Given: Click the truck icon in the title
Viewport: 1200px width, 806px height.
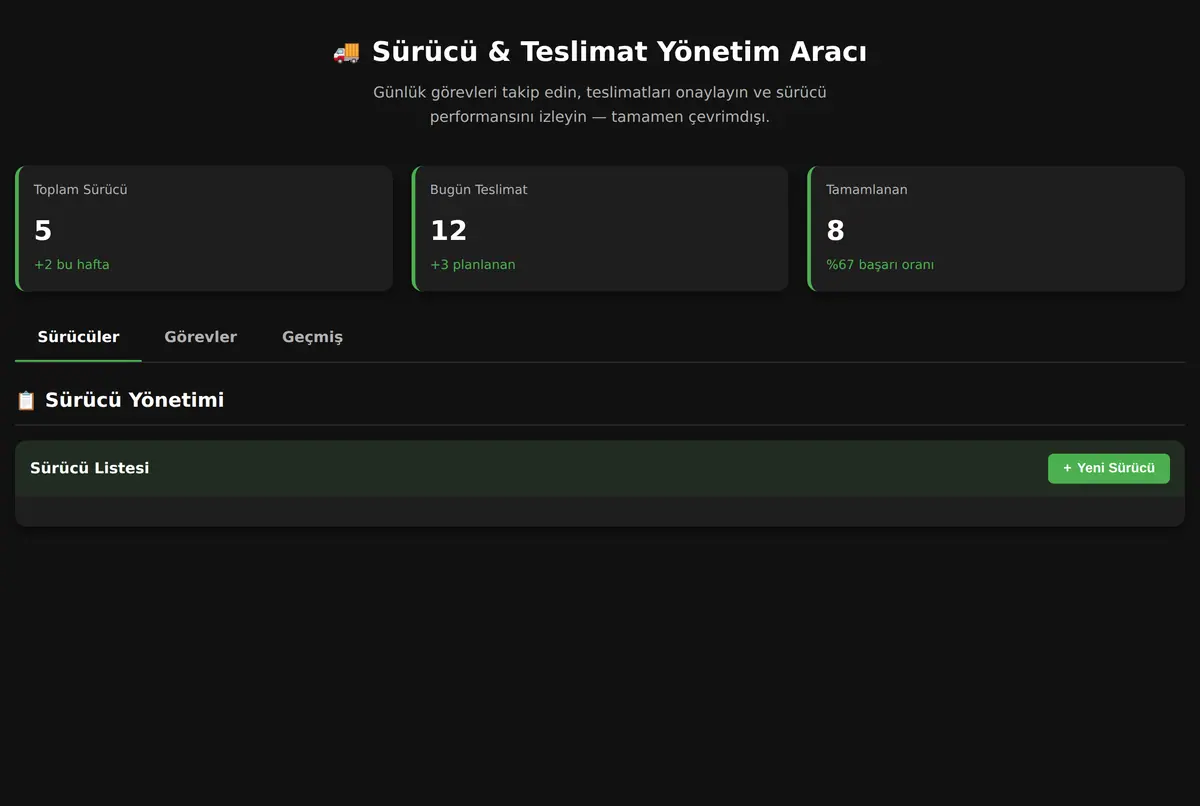Looking at the screenshot, I should click(x=346, y=52).
